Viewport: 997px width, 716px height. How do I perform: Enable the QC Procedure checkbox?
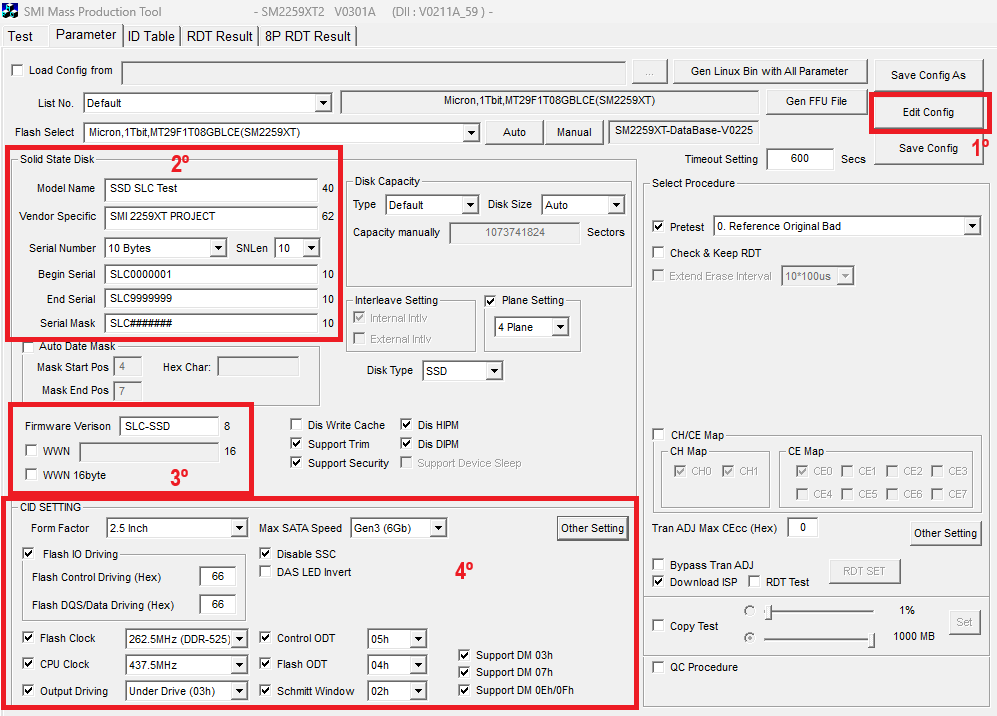pyautogui.click(x=659, y=666)
